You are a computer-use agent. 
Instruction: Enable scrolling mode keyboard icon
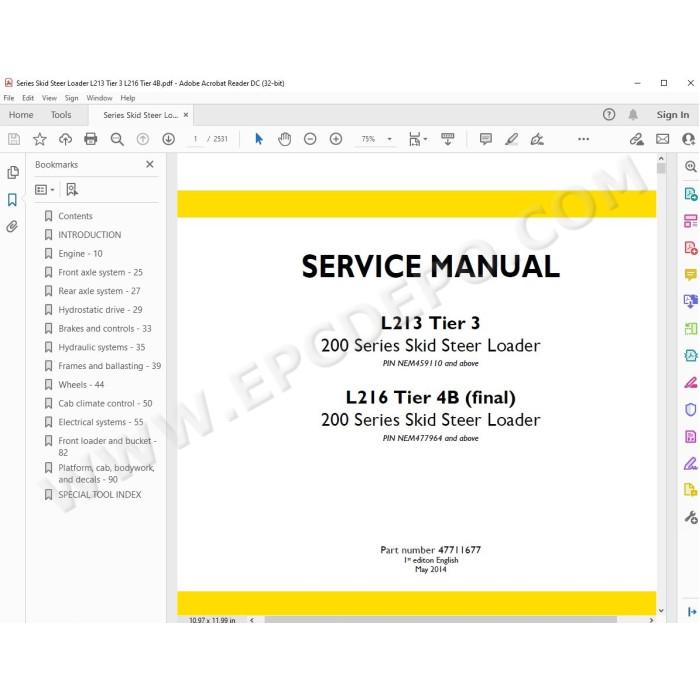[447, 139]
